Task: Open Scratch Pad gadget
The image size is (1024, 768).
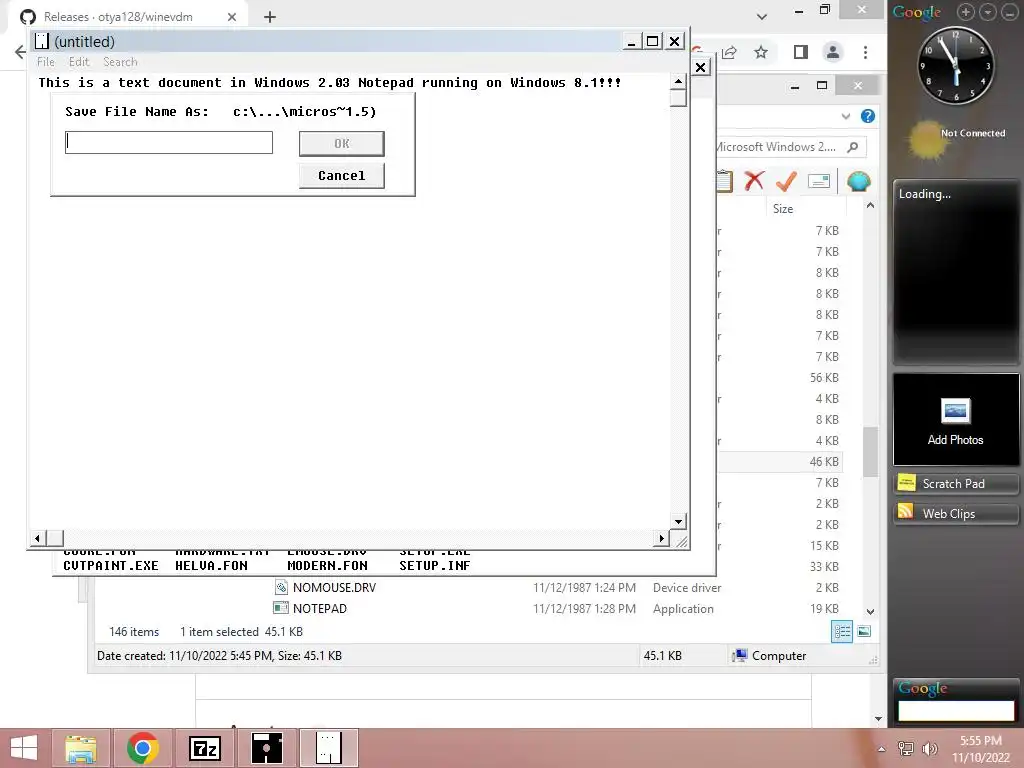Action: tap(955, 484)
